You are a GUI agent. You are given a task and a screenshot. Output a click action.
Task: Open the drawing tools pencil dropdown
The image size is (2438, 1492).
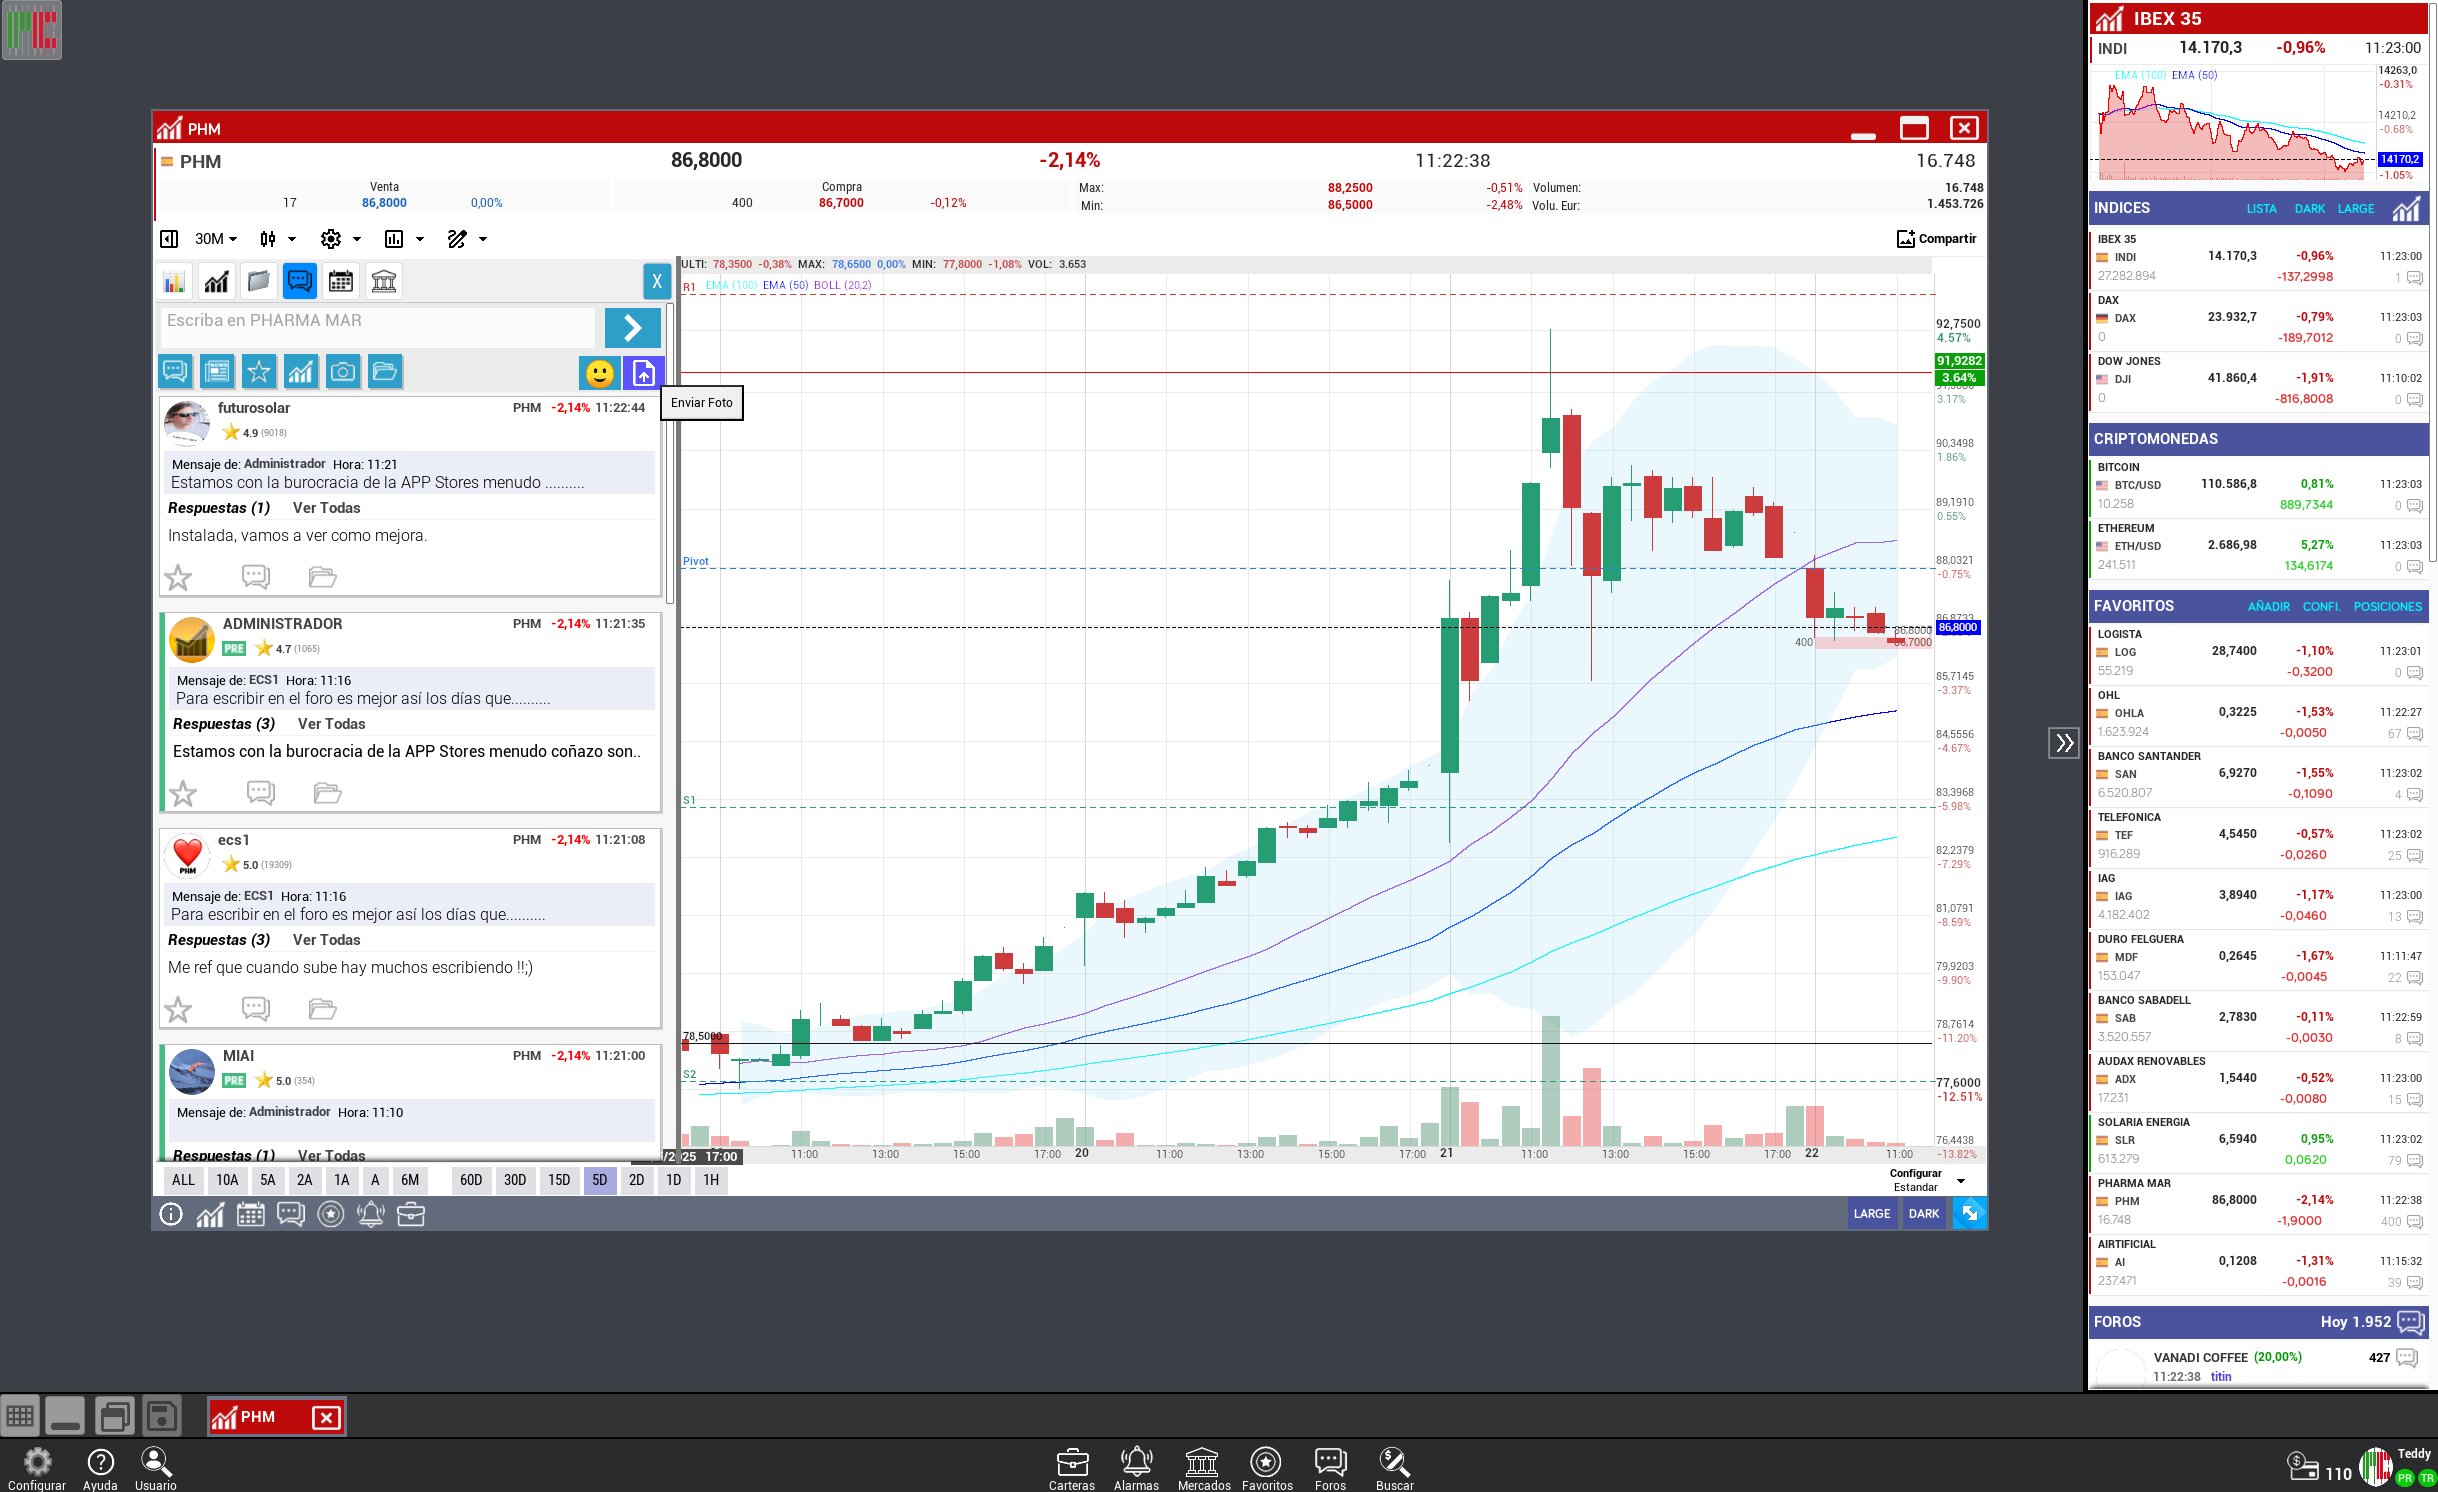[x=467, y=239]
